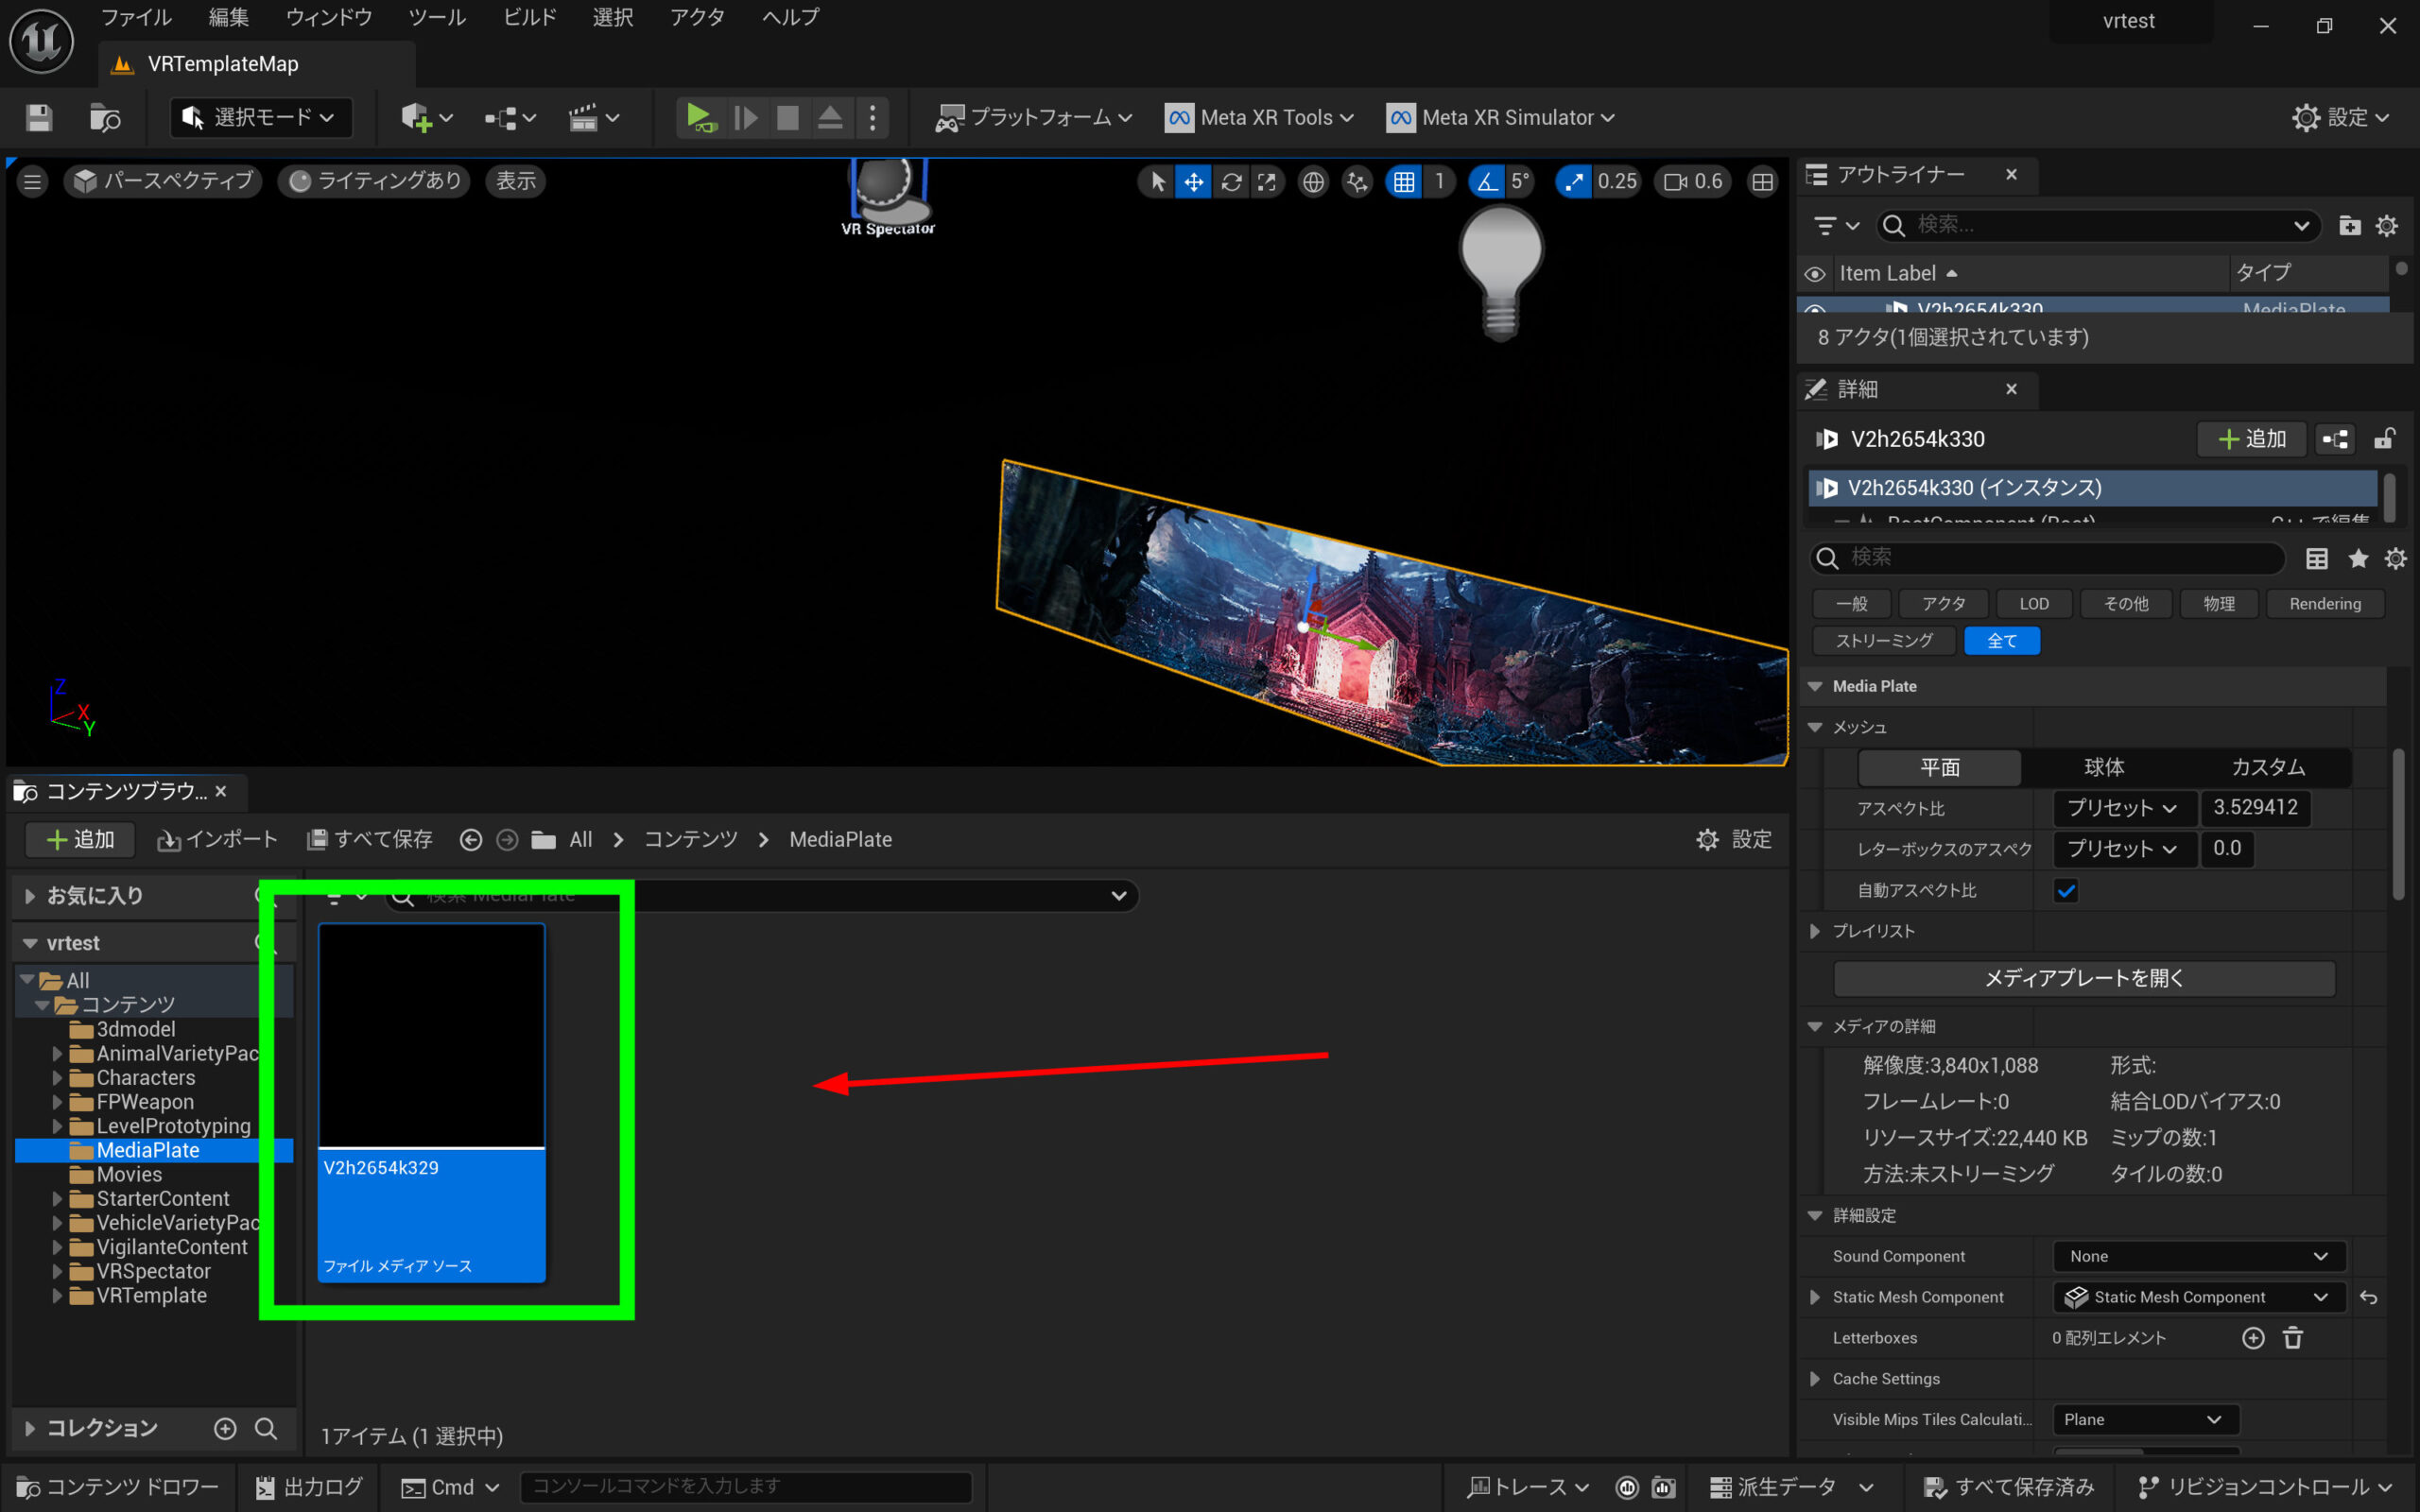Expand the Characters folder in tree
This screenshot has height=1512, width=2420.
tap(57, 1078)
